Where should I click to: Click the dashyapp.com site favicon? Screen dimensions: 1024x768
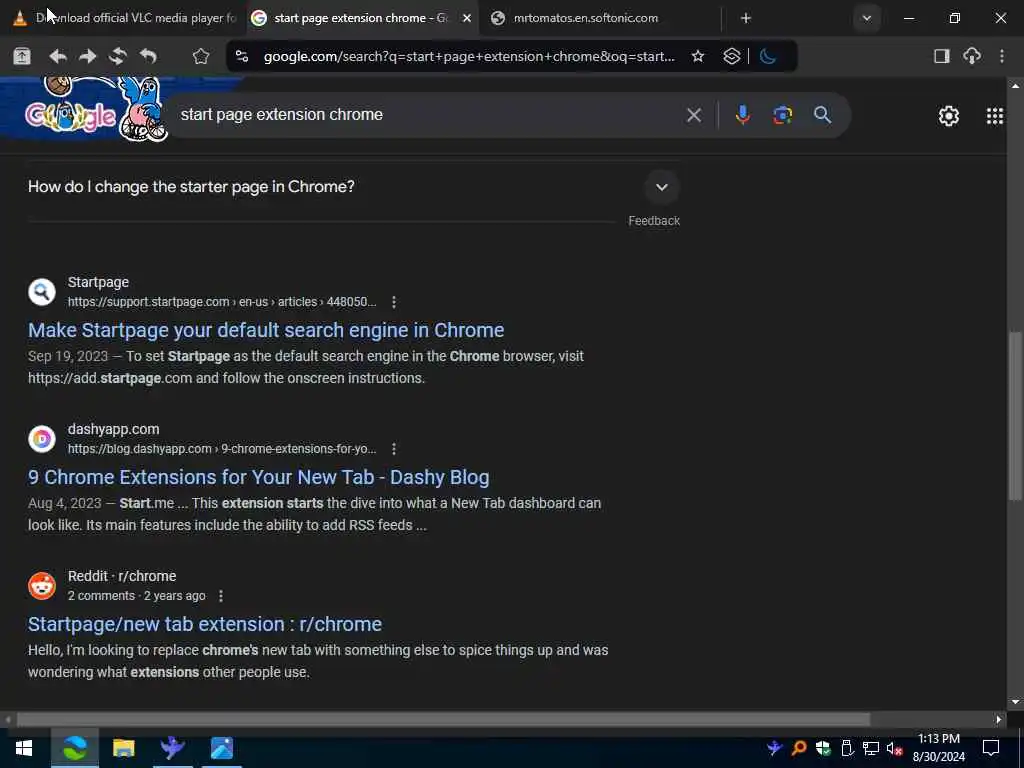[x=42, y=439]
